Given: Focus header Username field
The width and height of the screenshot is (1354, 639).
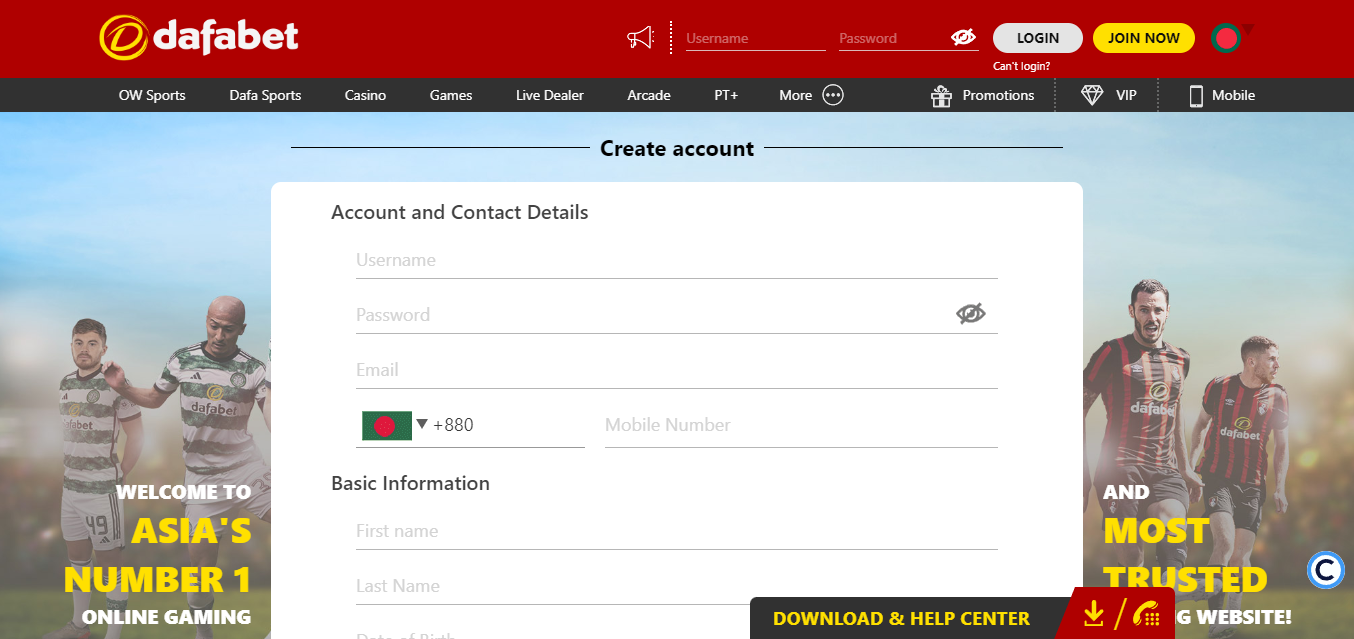Looking at the screenshot, I should click(755, 38).
